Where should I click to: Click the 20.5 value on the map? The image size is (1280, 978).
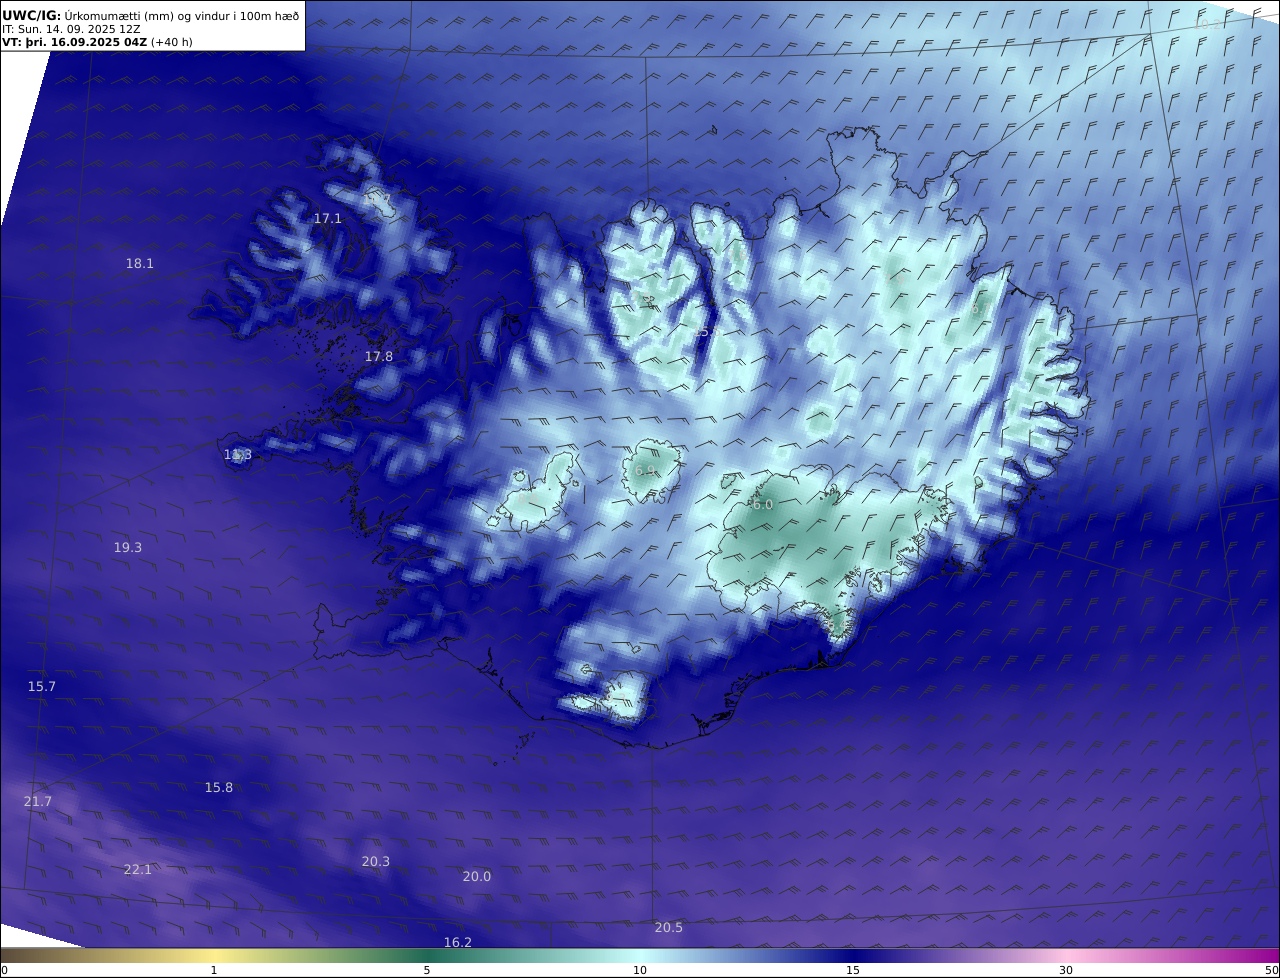pos(669,927)
